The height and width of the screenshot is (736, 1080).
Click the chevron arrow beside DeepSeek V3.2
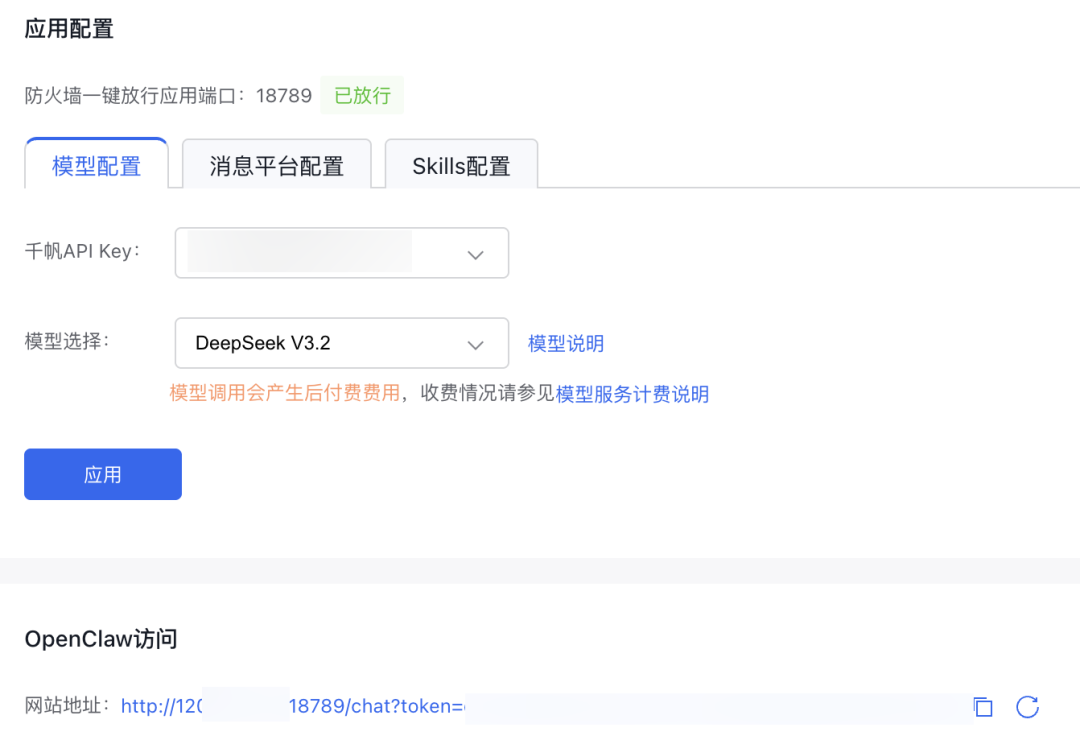[476, 344]
